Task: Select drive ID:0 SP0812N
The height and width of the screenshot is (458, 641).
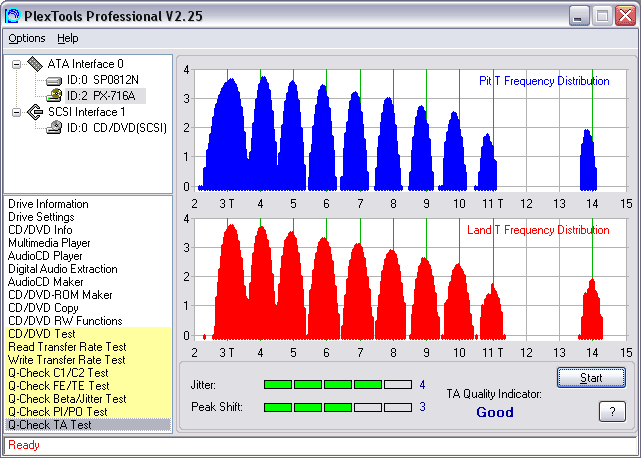Action: coord(103,80)
